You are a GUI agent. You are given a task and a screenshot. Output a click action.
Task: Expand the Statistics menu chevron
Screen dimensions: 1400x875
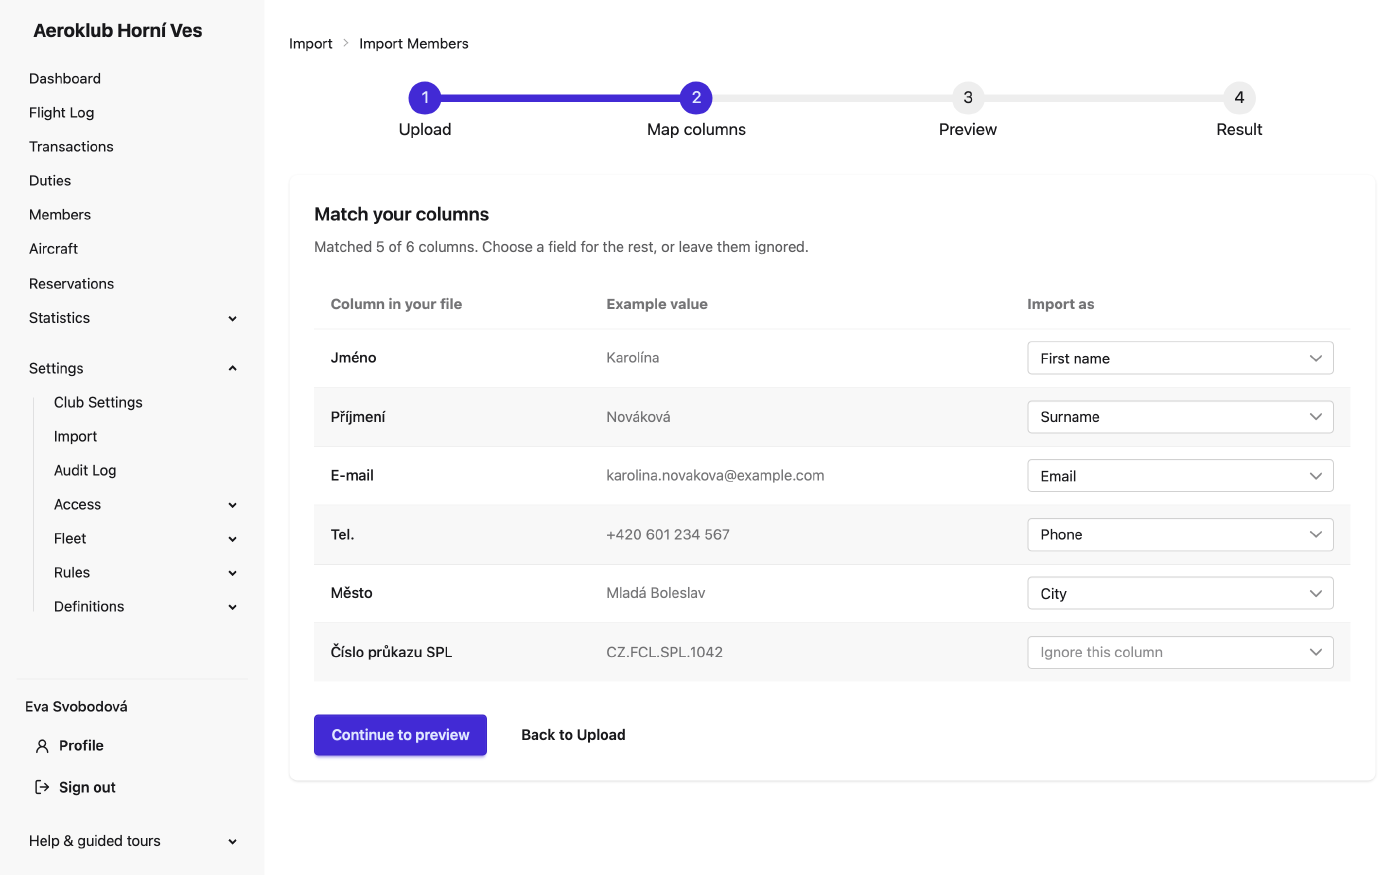click(x=233, y=318)
